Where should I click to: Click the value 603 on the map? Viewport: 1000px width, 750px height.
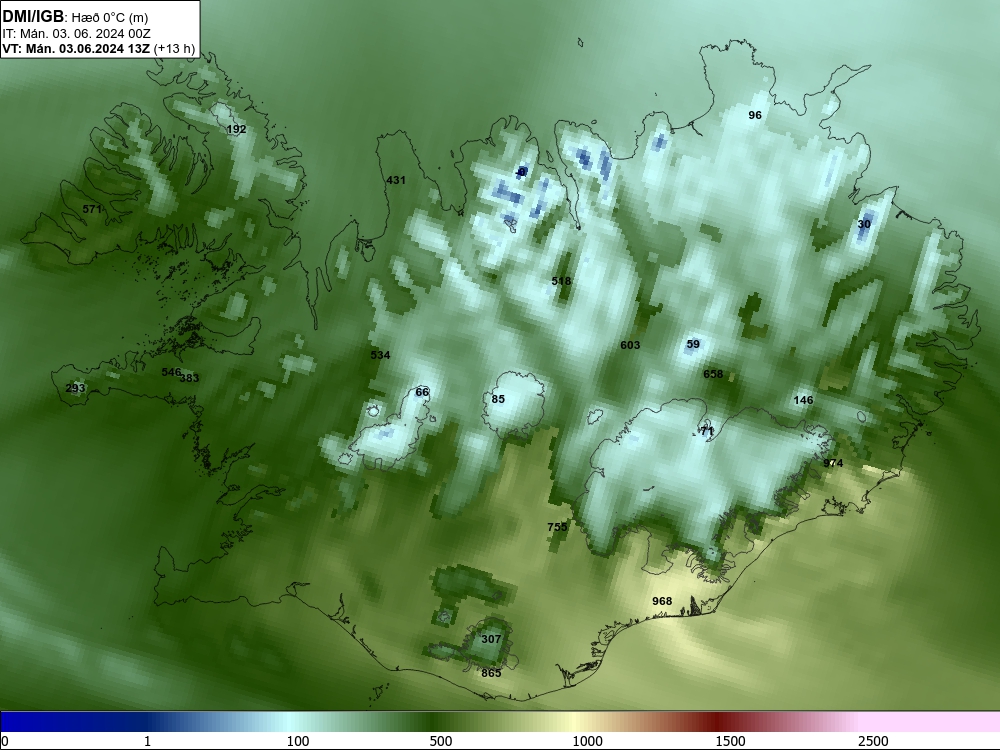[x=630, y=345]
